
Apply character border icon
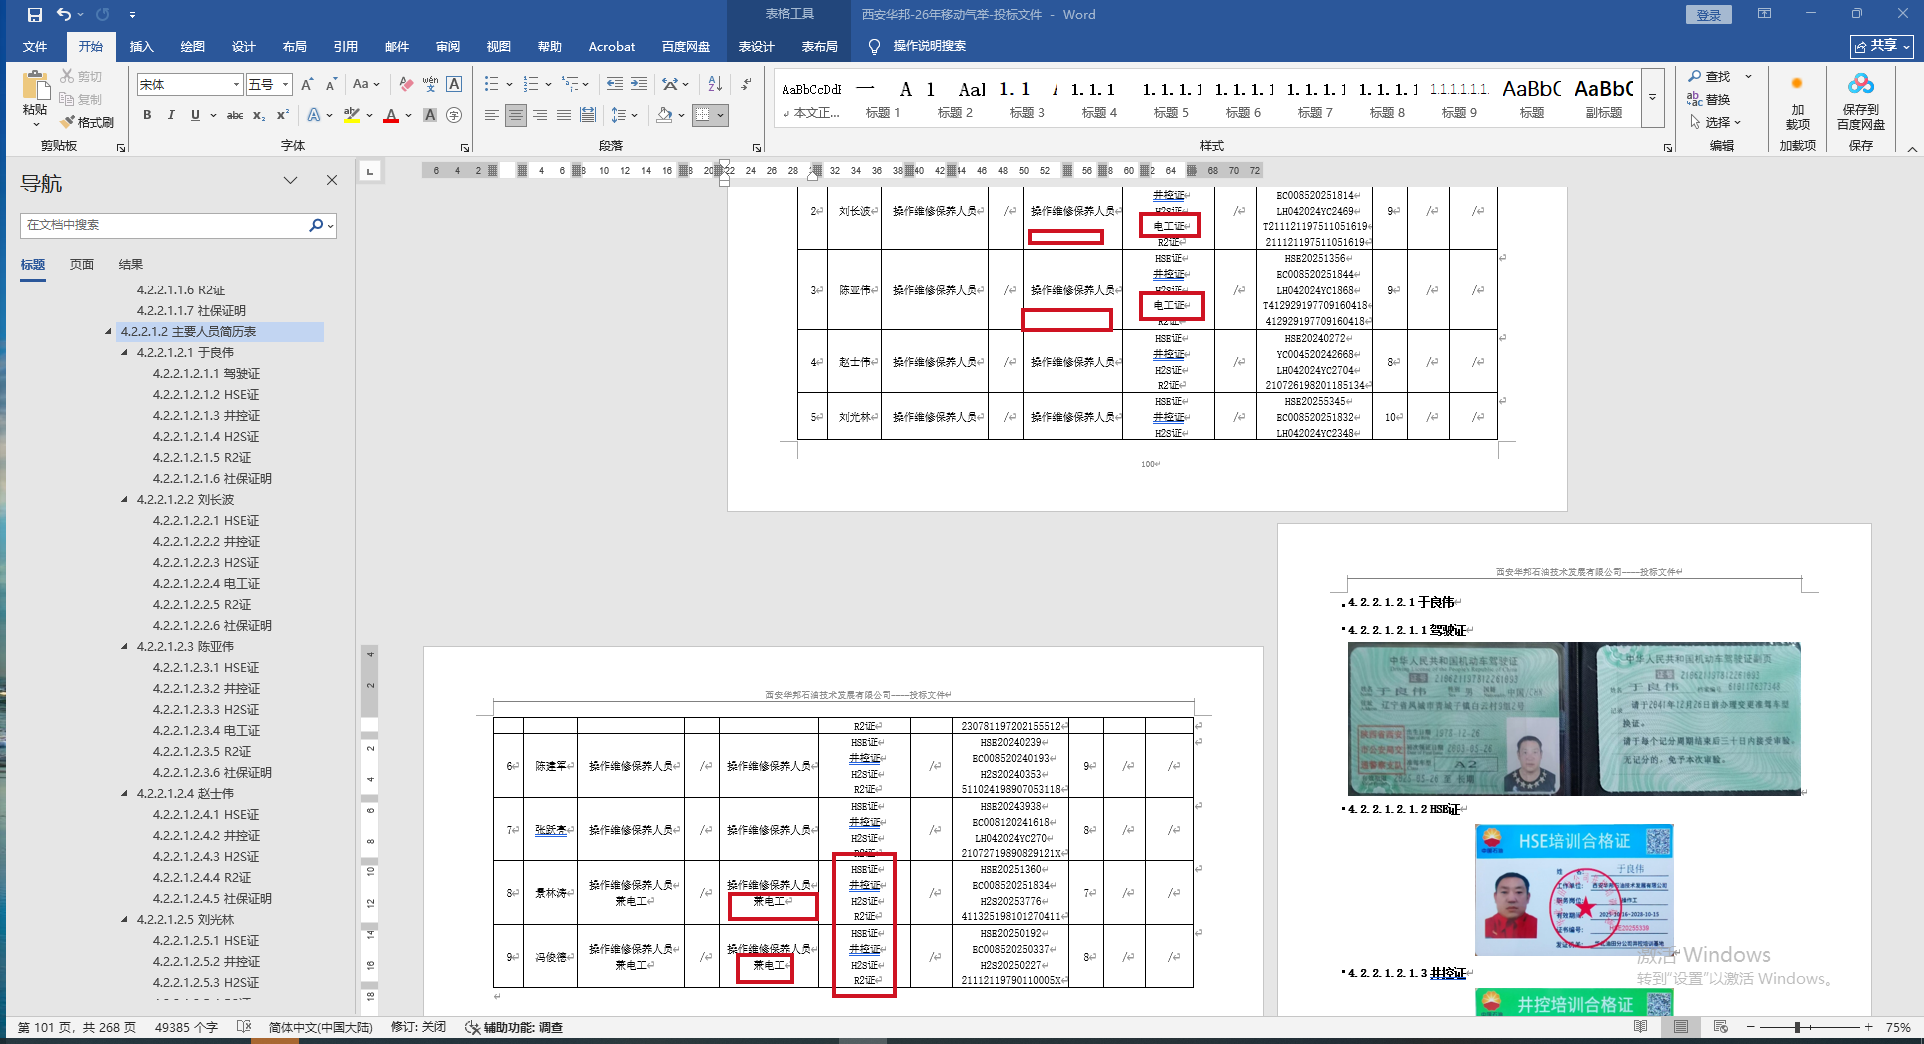454,84
